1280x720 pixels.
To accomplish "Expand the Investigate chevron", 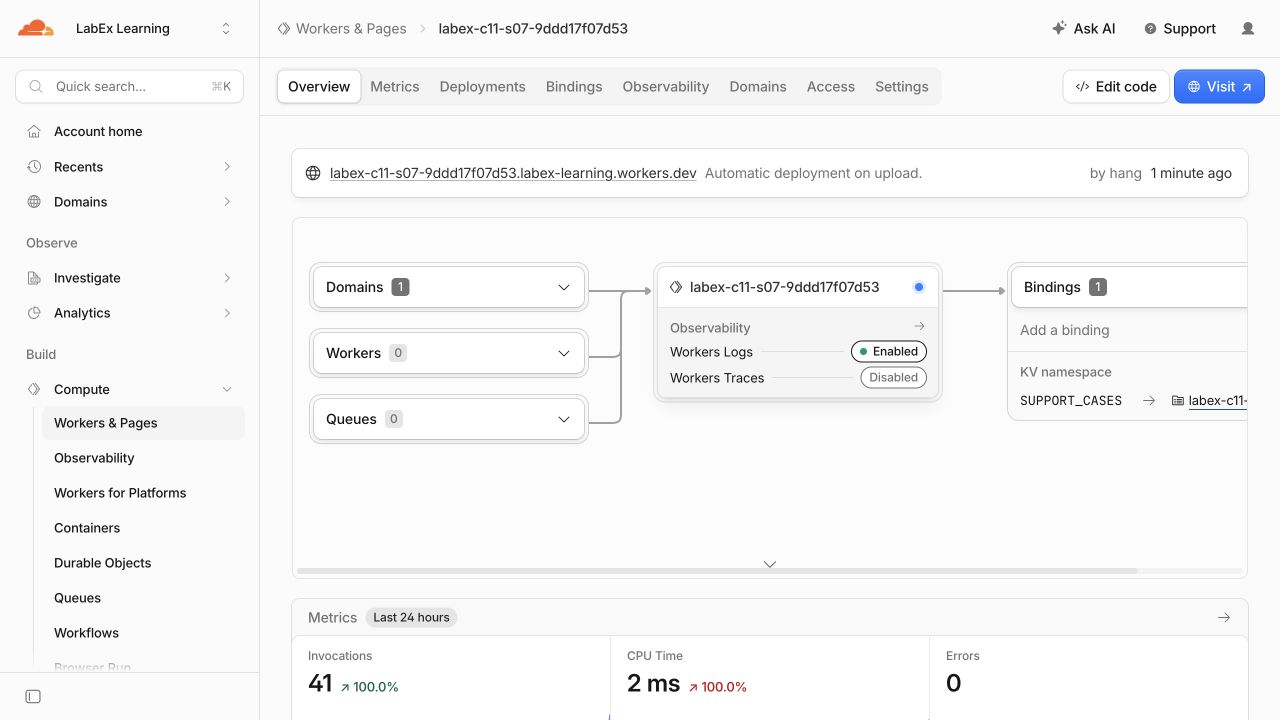I will coord(227,278).
